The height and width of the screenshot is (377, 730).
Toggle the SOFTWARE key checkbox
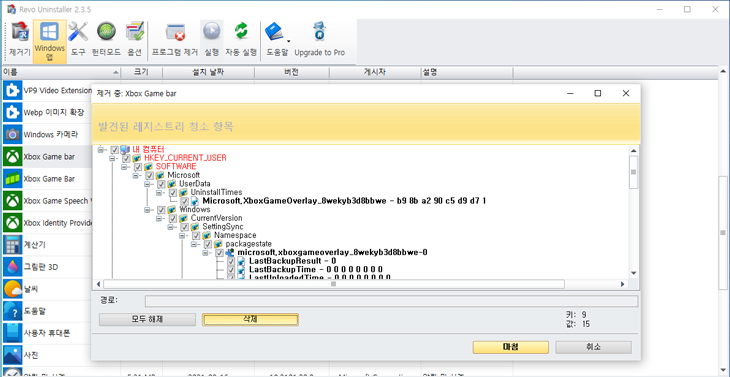138,167
